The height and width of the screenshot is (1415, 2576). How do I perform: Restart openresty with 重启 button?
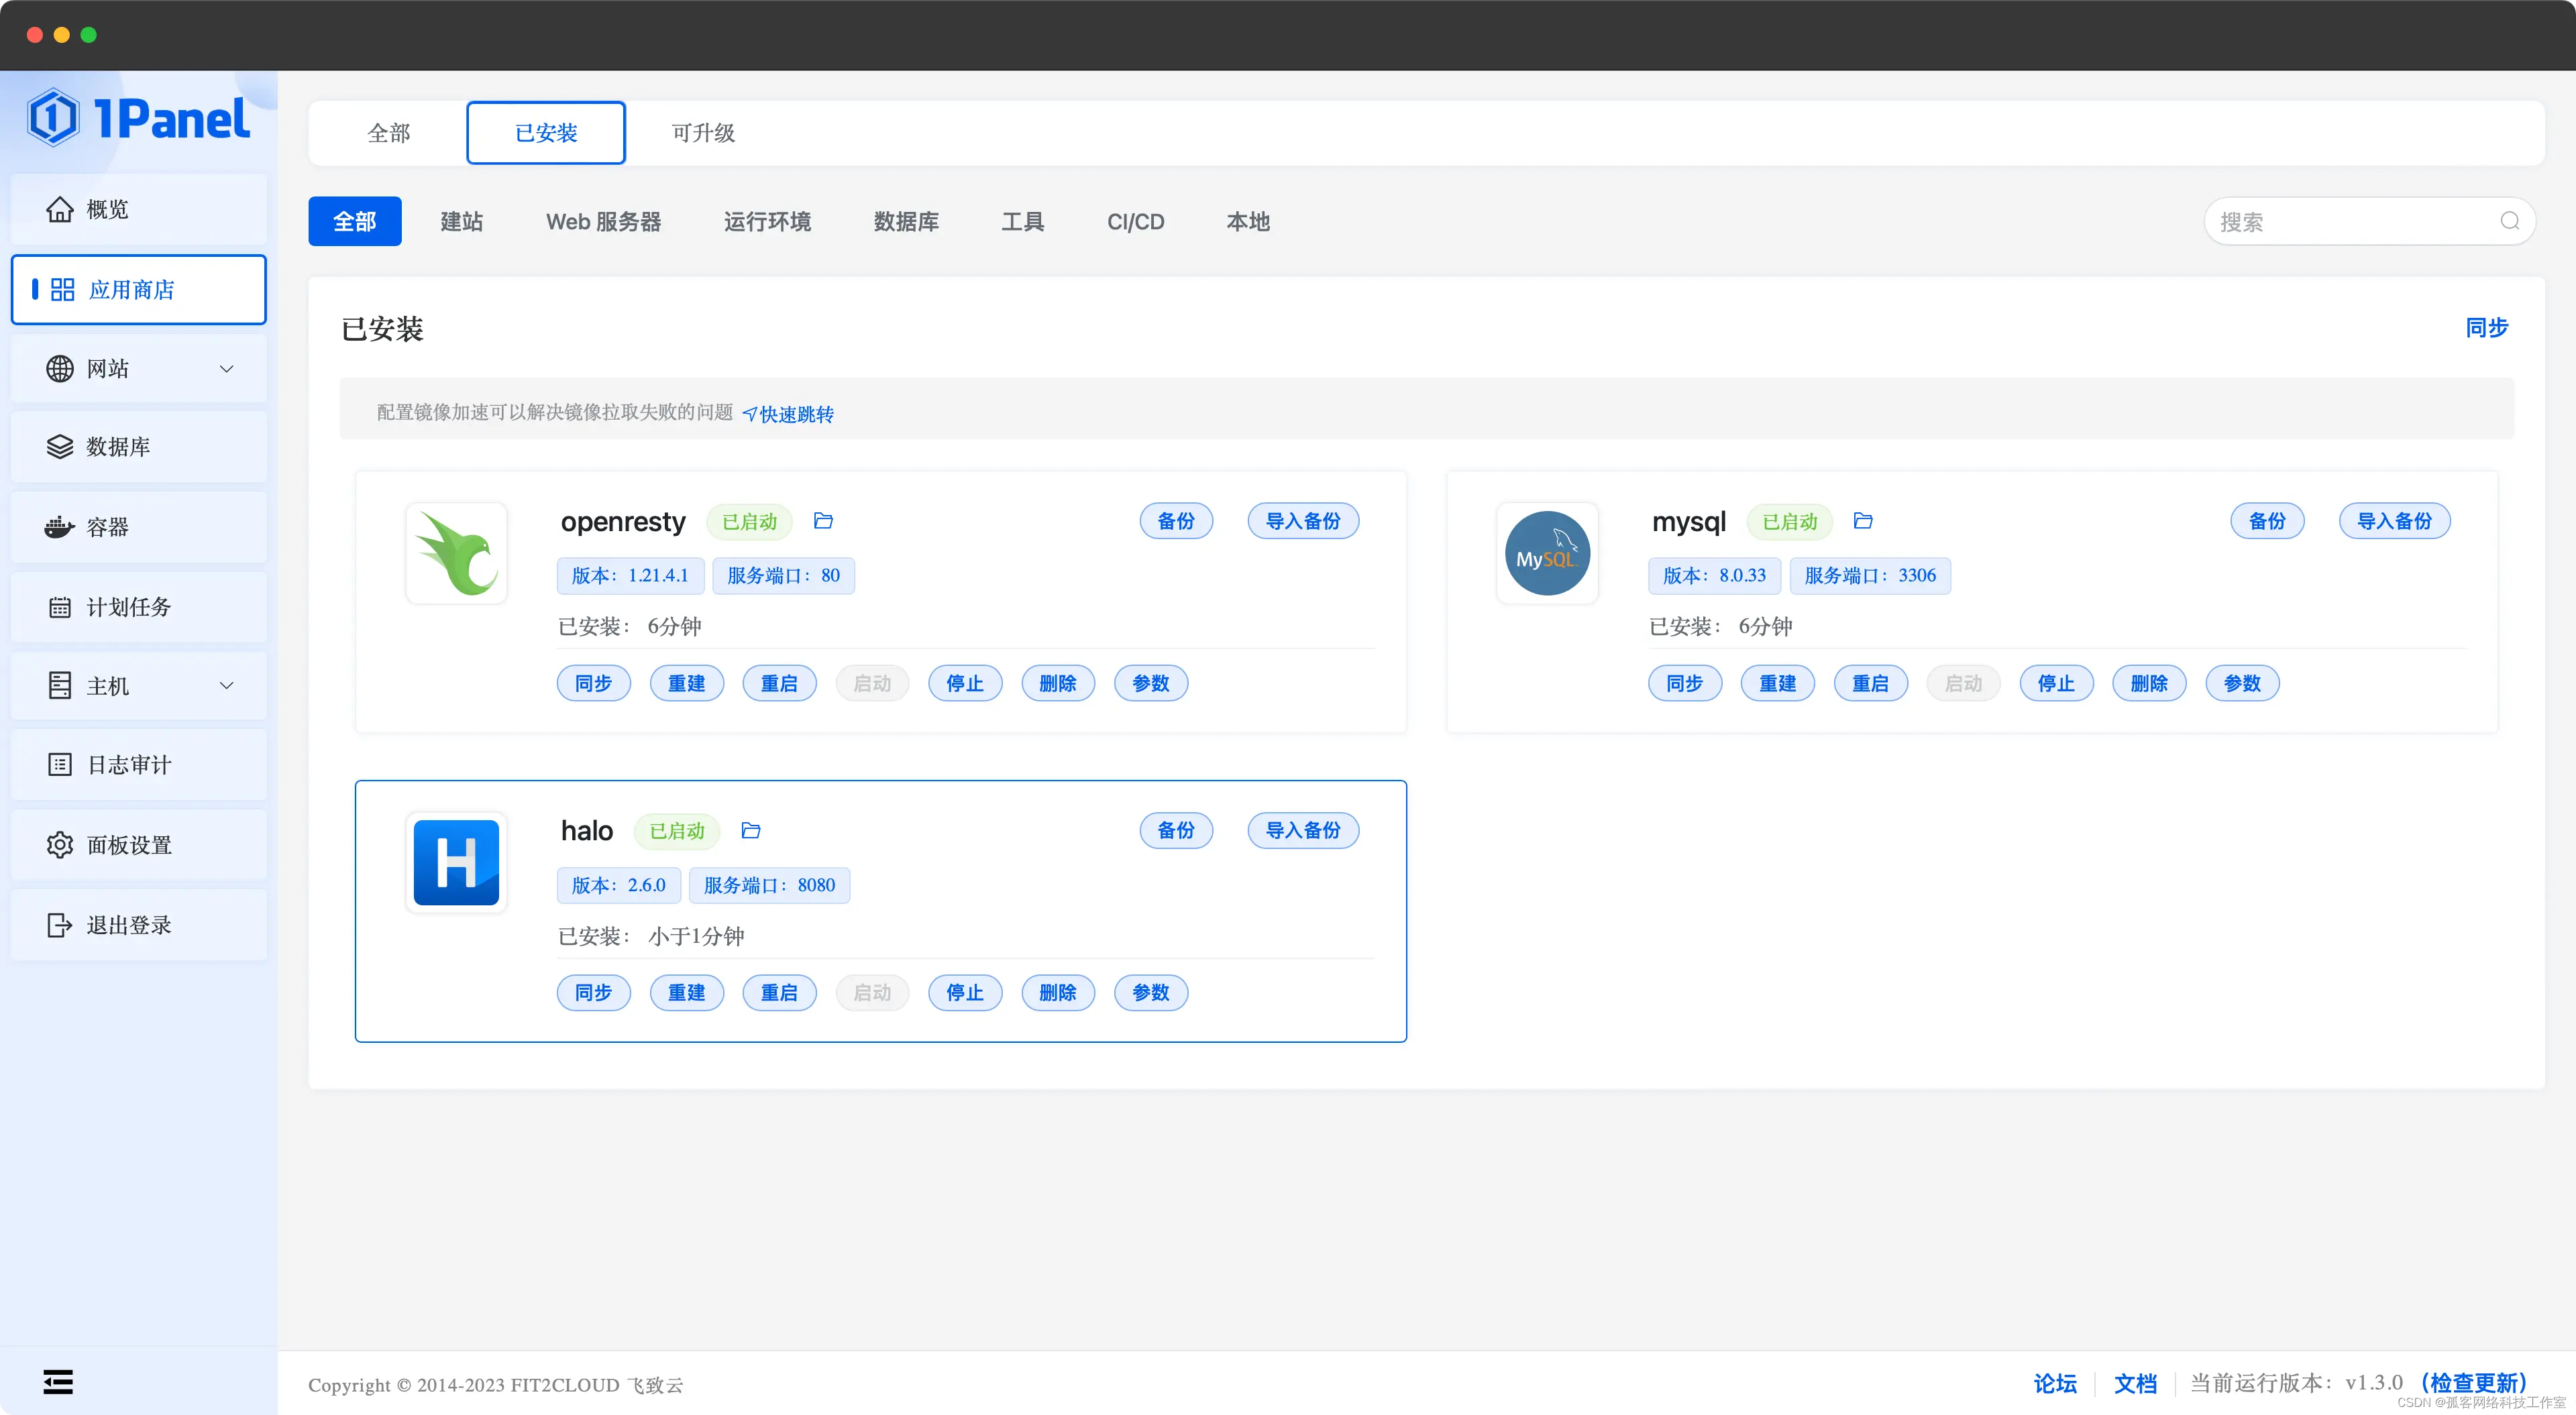(x=779, y=683)
